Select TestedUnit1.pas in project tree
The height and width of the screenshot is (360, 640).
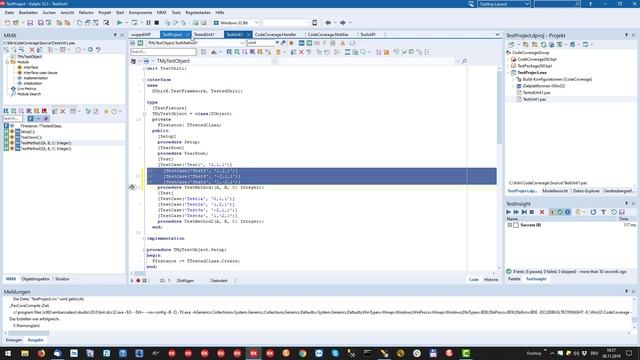[536, 93]
